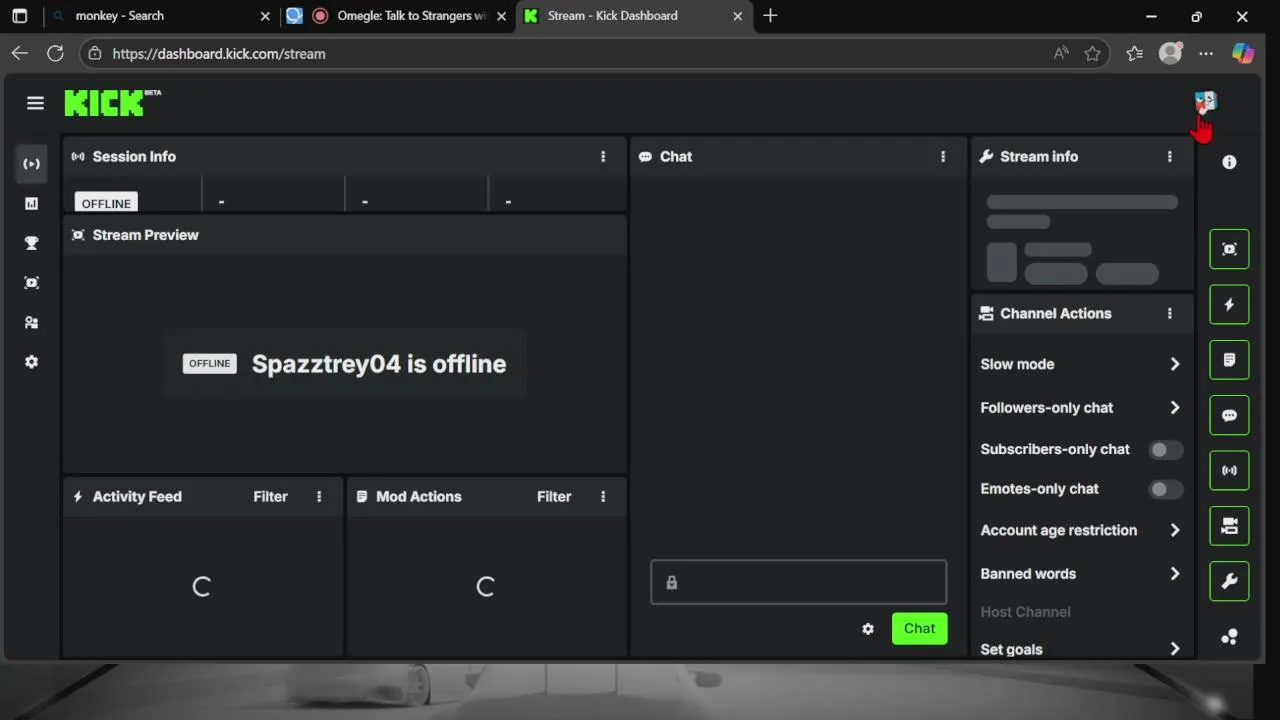Open Copilot in browser toolbar
Screen dimensions: 1280x720
point(1243,54)
